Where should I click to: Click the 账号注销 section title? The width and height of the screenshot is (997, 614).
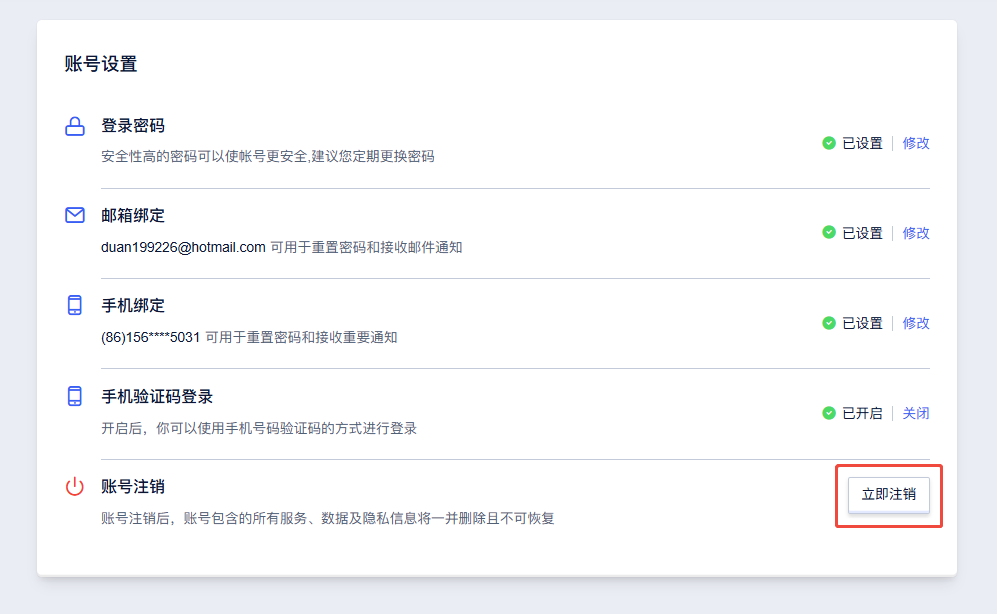(133, 487)
